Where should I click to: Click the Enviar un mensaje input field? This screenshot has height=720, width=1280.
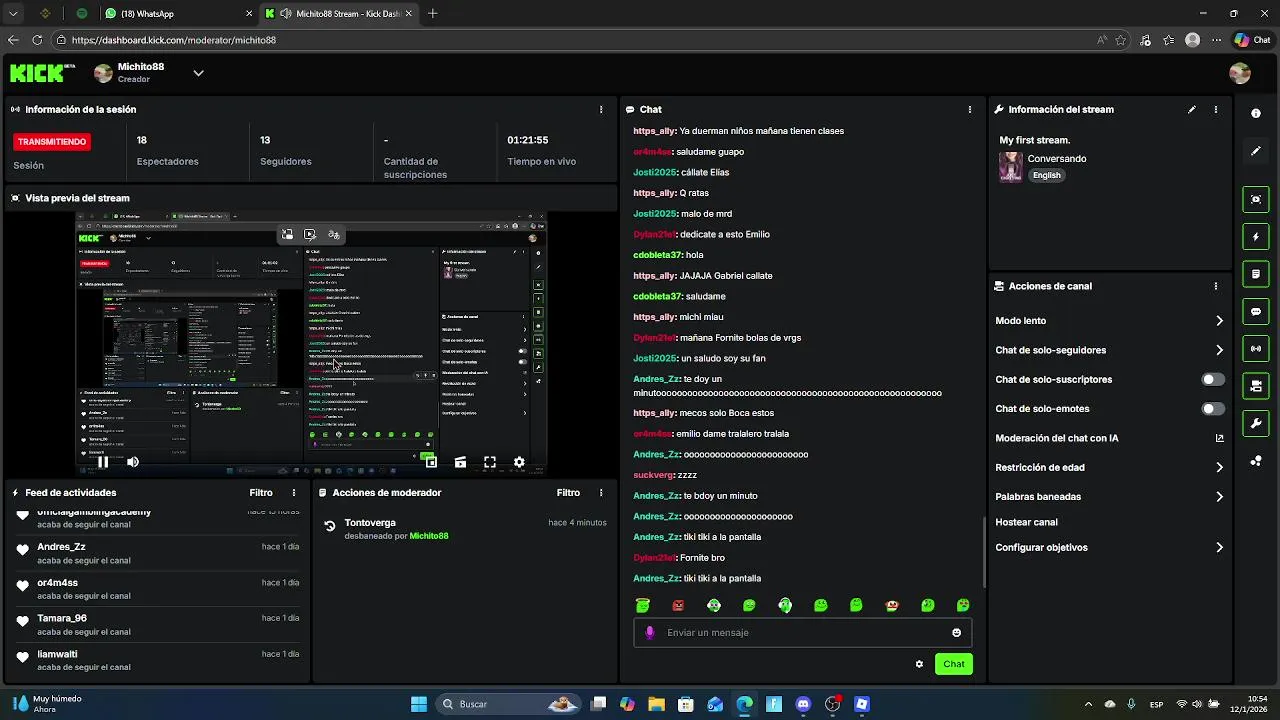tap(803, 633)
